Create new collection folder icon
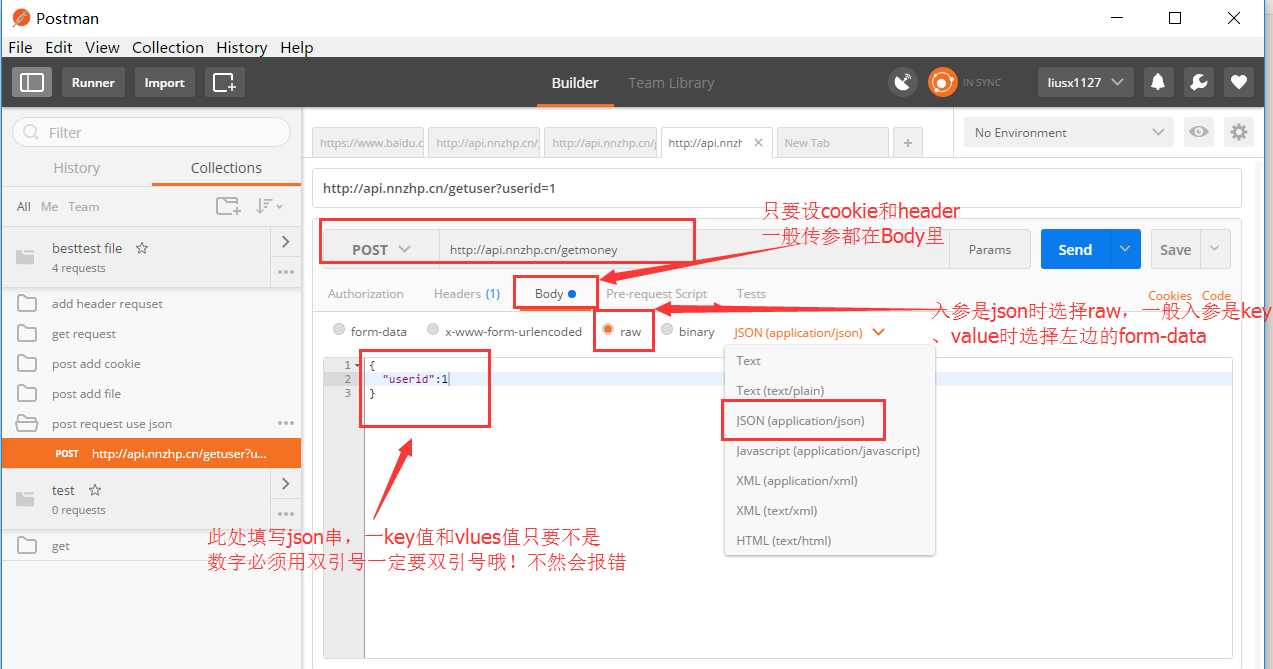This screenshot has height=669, width=1273. [228, 206]
